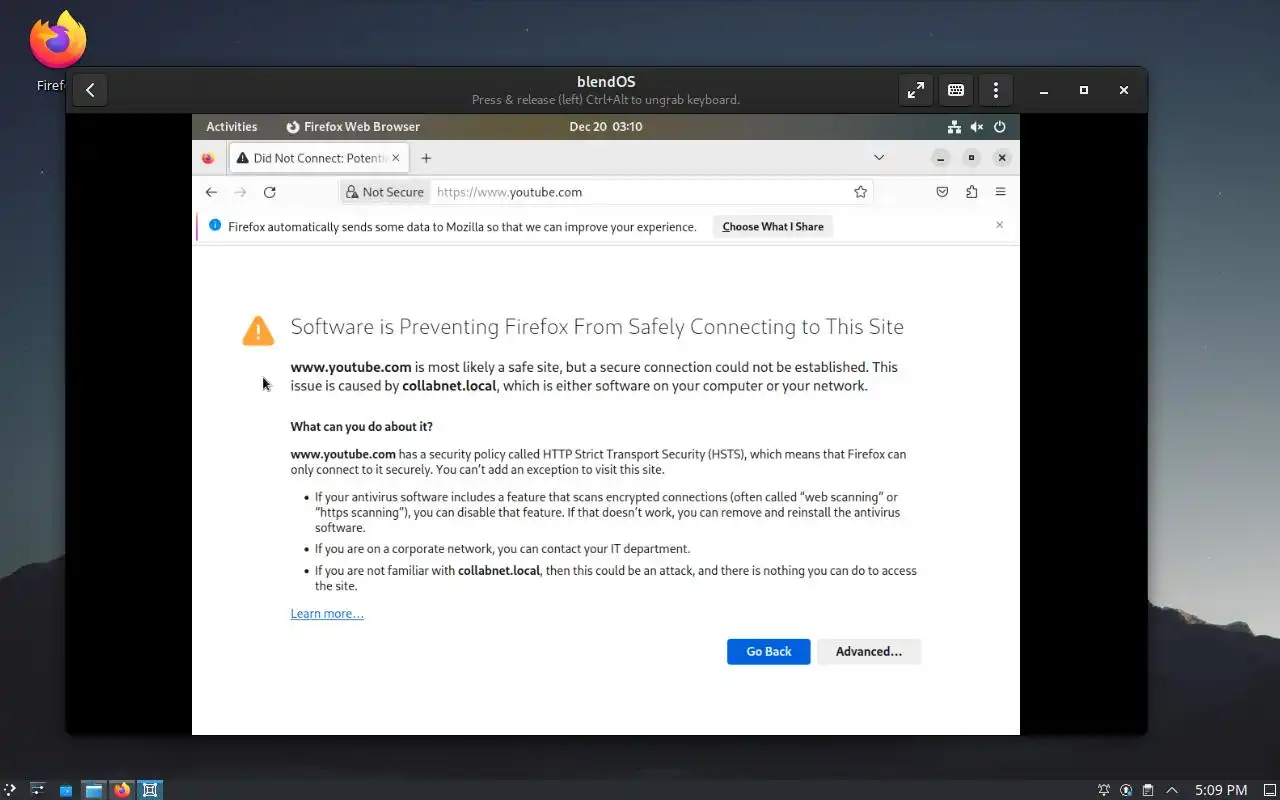Open the GNOME network status icon
This screenshot has height=800, width=1280.
(954, 127)
